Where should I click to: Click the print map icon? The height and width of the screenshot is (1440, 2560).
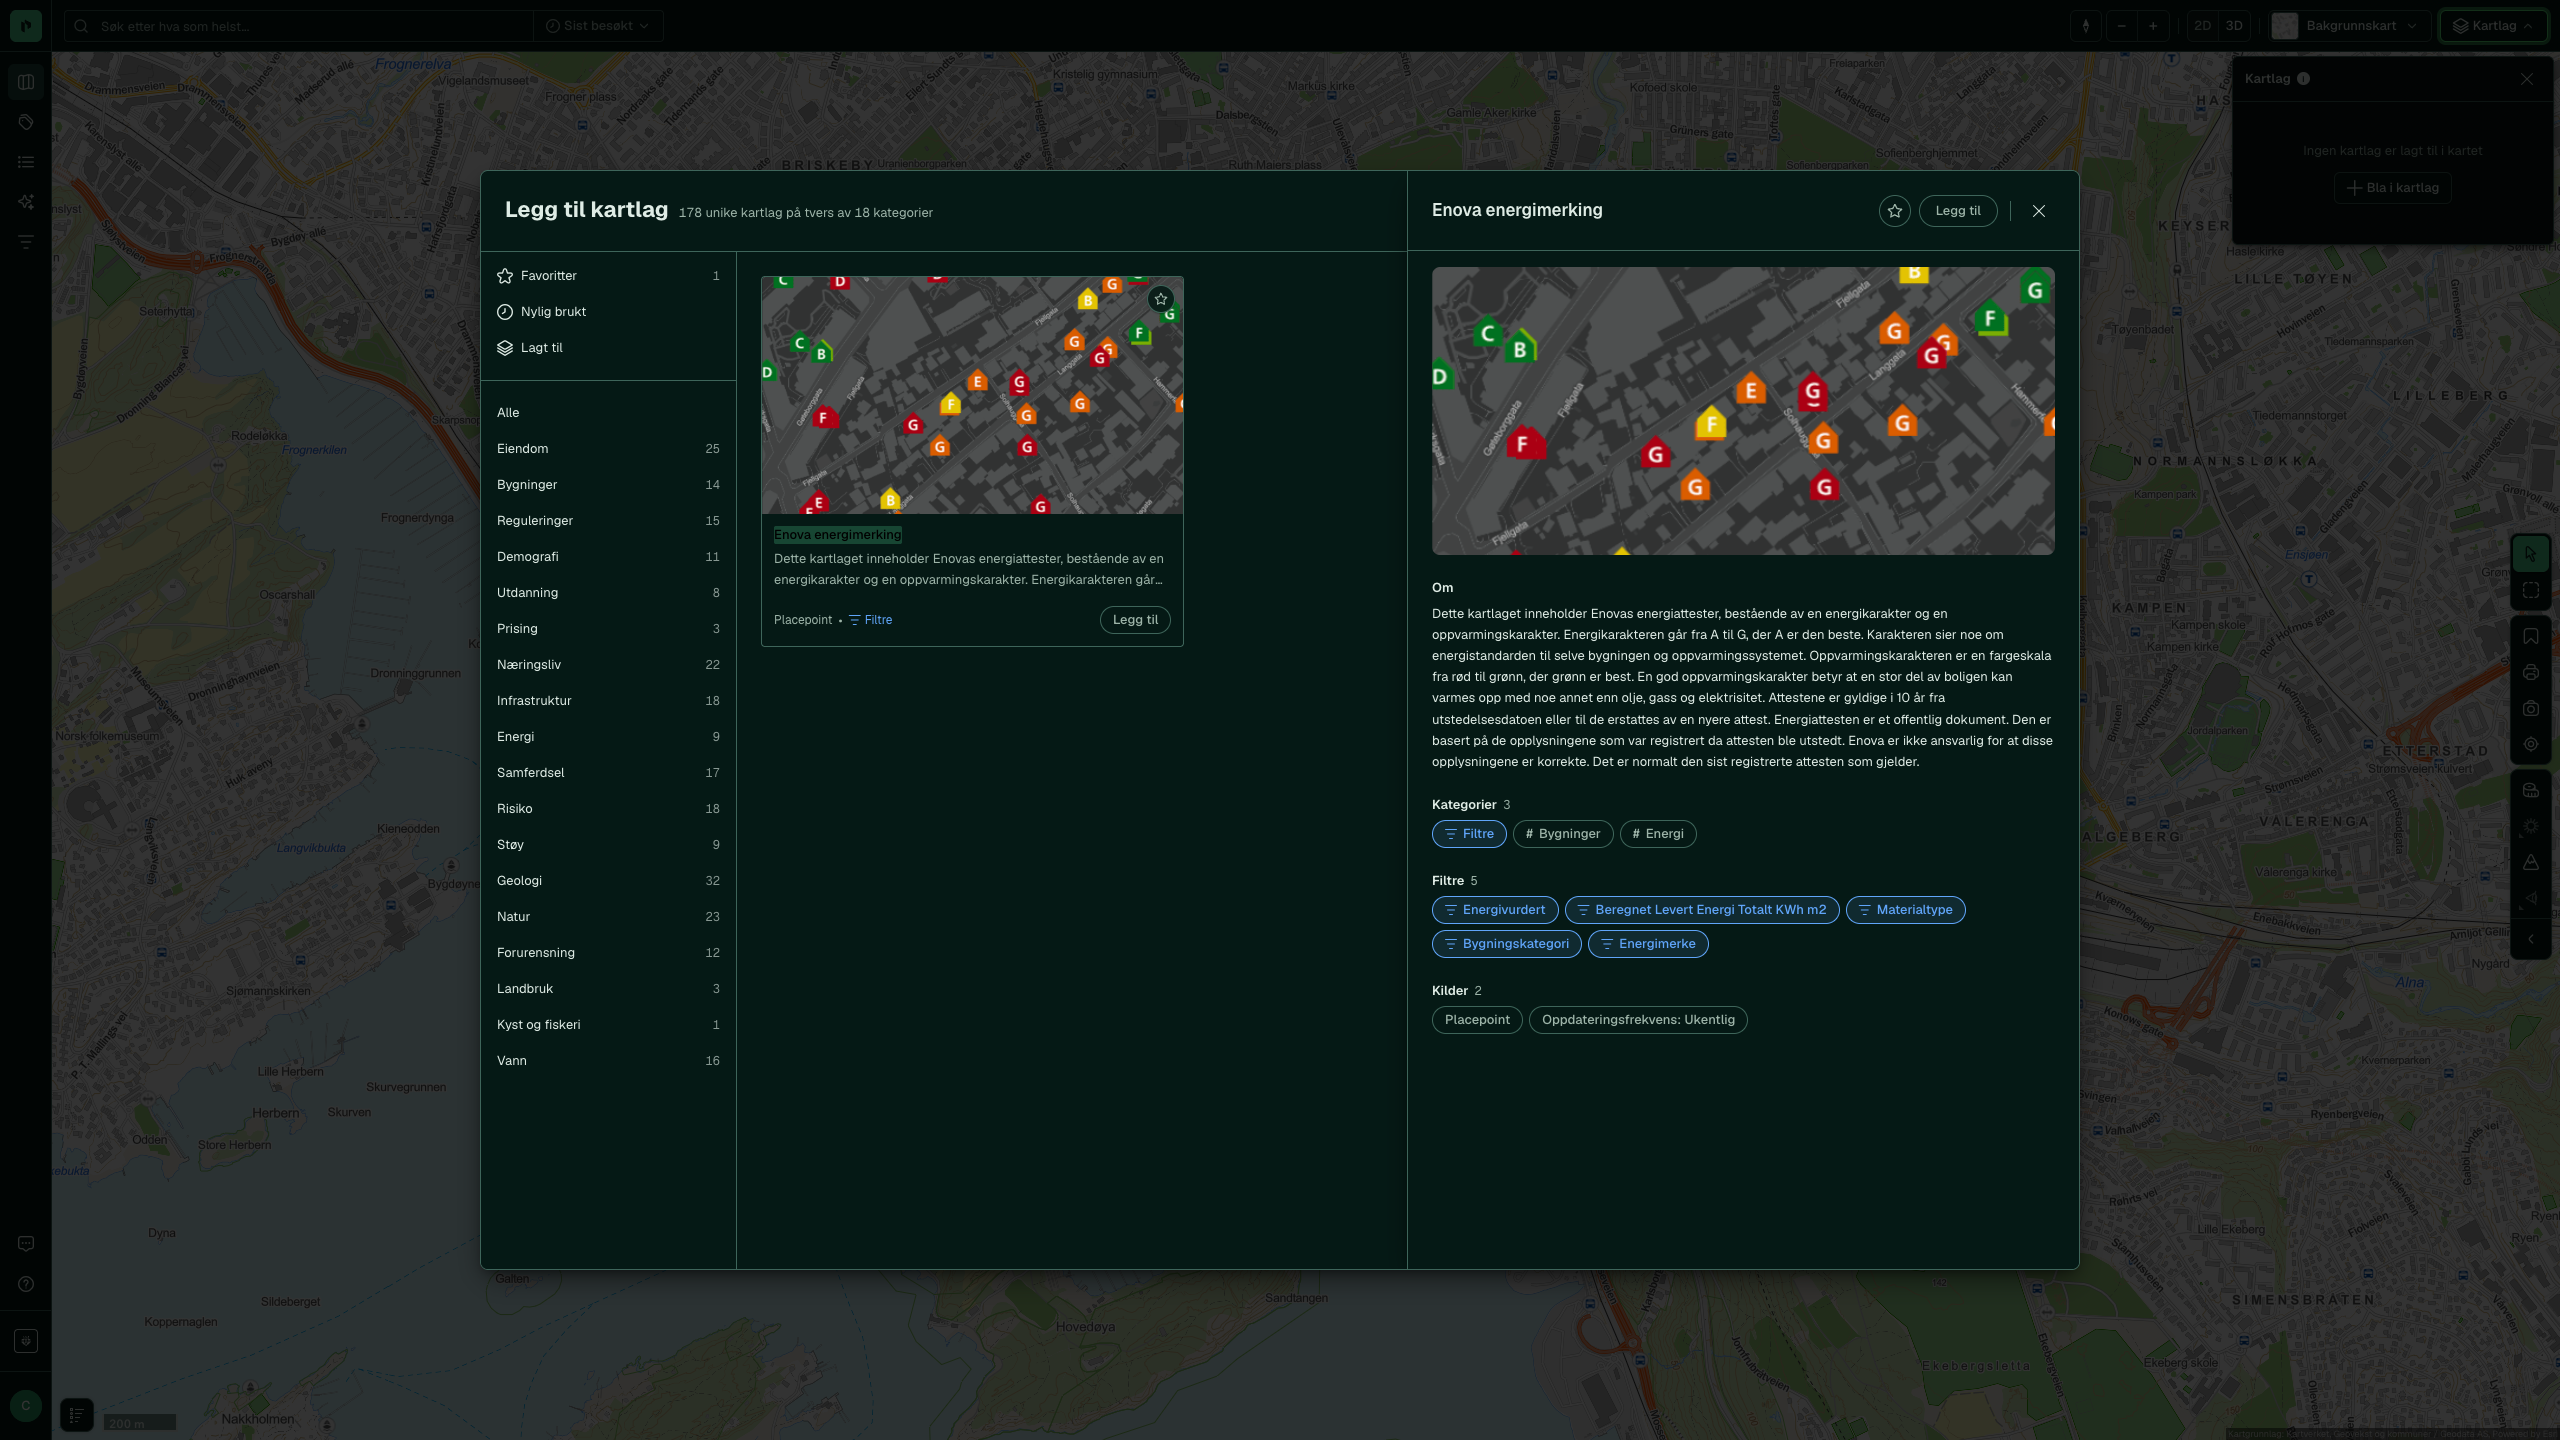click(x=2531, y=672)
